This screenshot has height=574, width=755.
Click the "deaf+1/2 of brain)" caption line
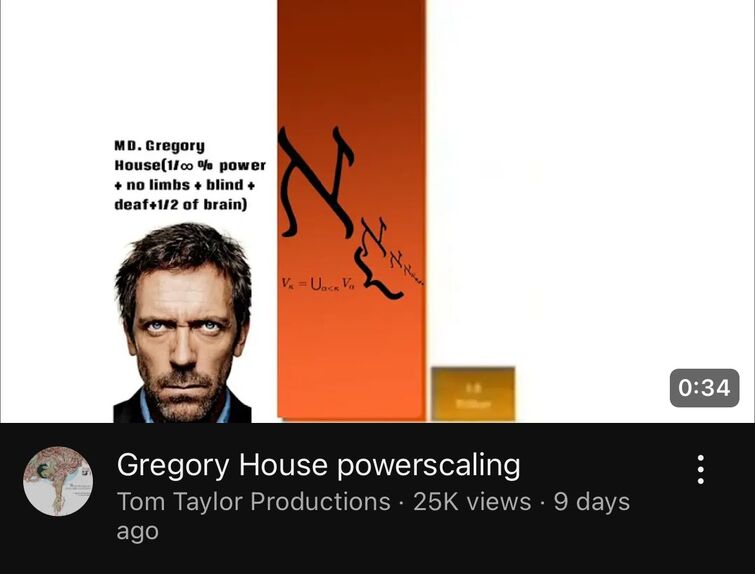click(181, 205)
